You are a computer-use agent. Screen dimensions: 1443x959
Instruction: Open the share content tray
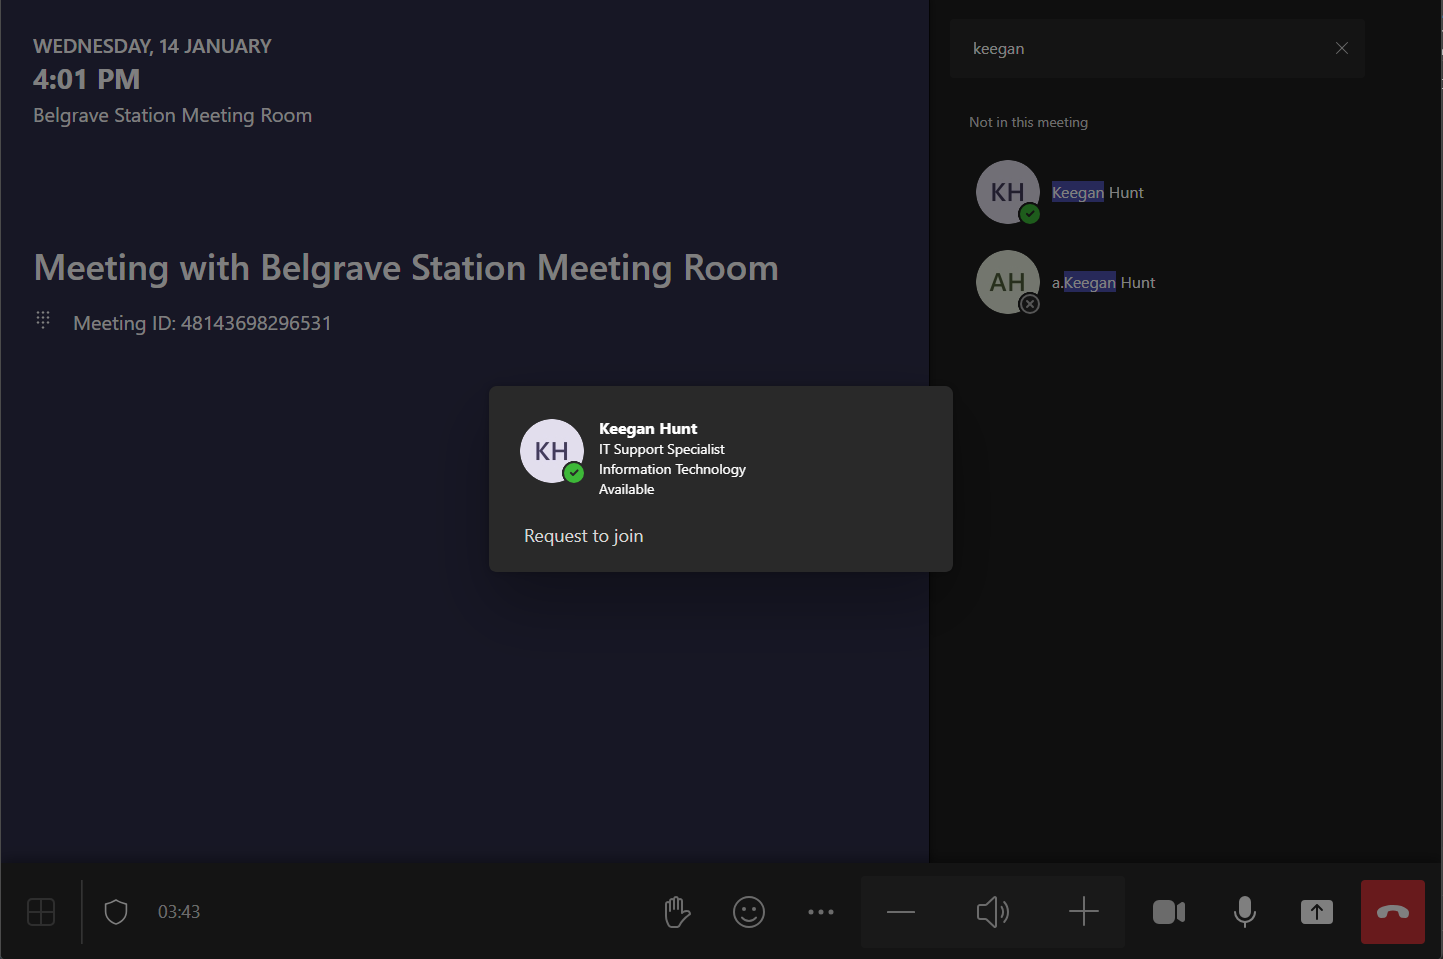coord(1316,912)
